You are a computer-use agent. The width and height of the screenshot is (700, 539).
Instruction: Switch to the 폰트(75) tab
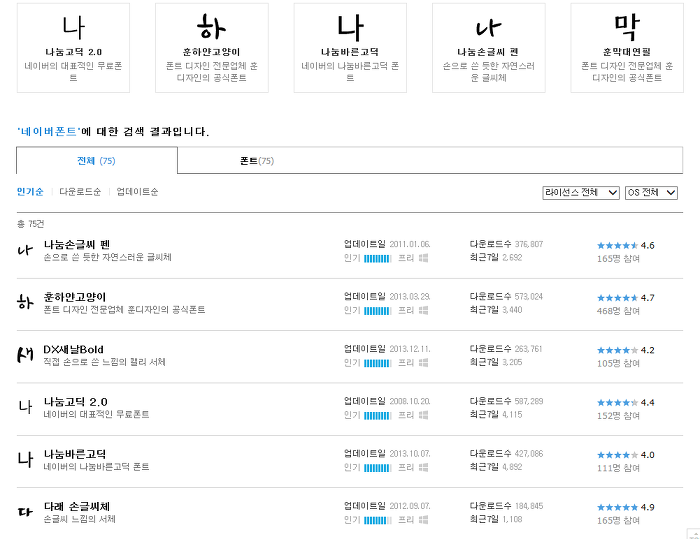click(257, 161)
